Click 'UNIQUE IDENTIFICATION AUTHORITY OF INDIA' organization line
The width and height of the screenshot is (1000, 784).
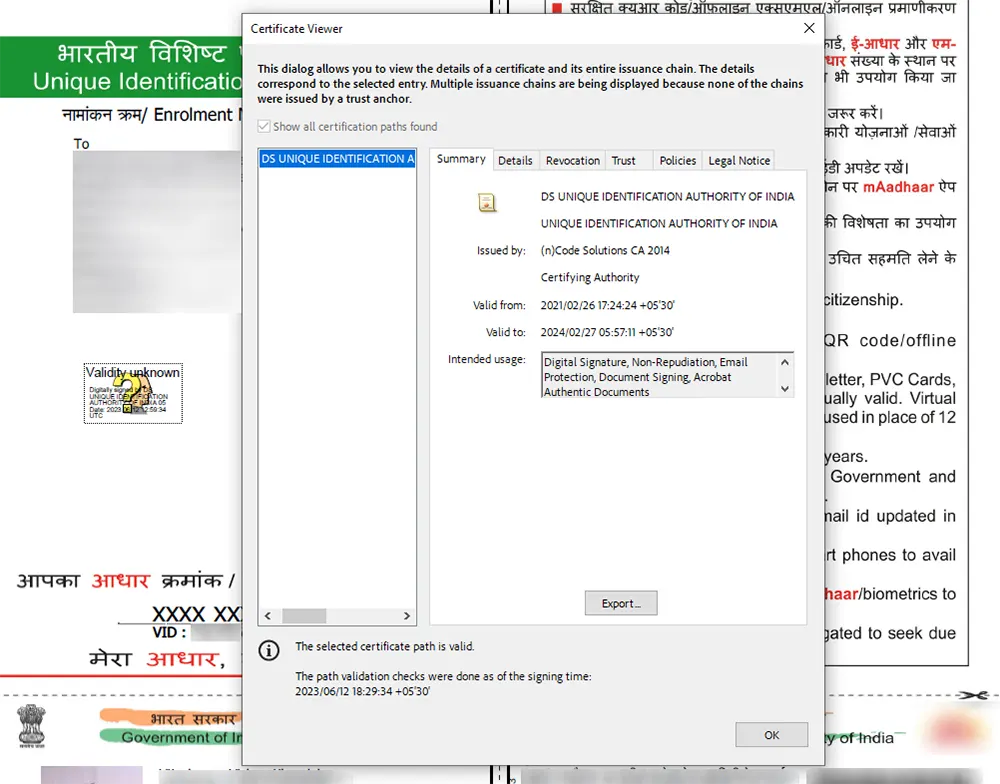click(659, 224)
